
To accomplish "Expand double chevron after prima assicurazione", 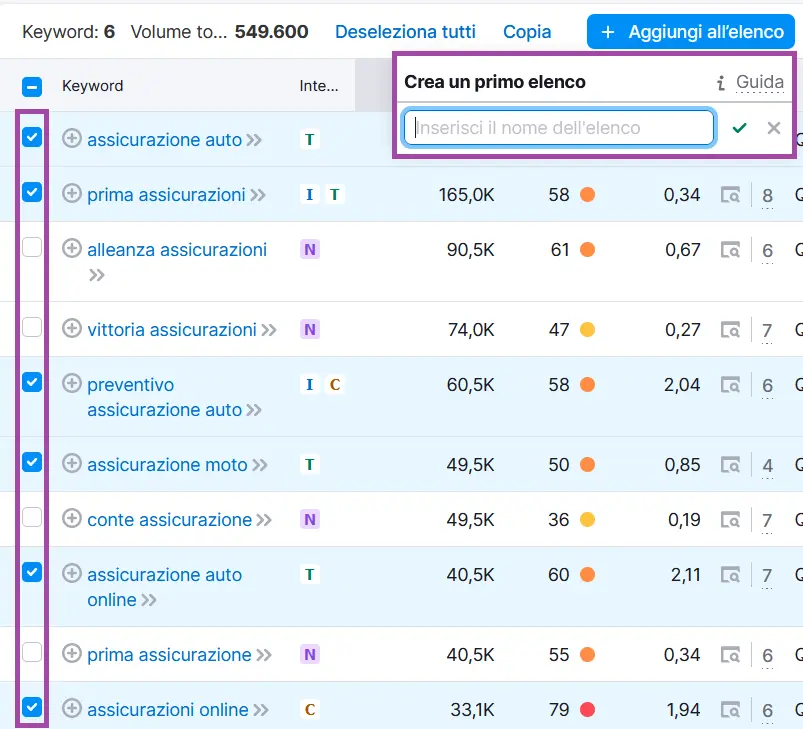I will (x=264, y=656).
